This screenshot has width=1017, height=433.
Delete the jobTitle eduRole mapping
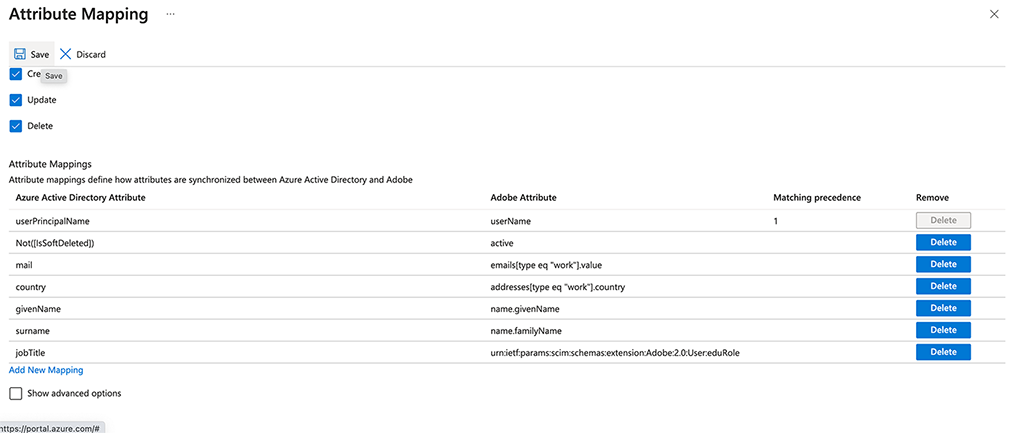click(943, 352)
